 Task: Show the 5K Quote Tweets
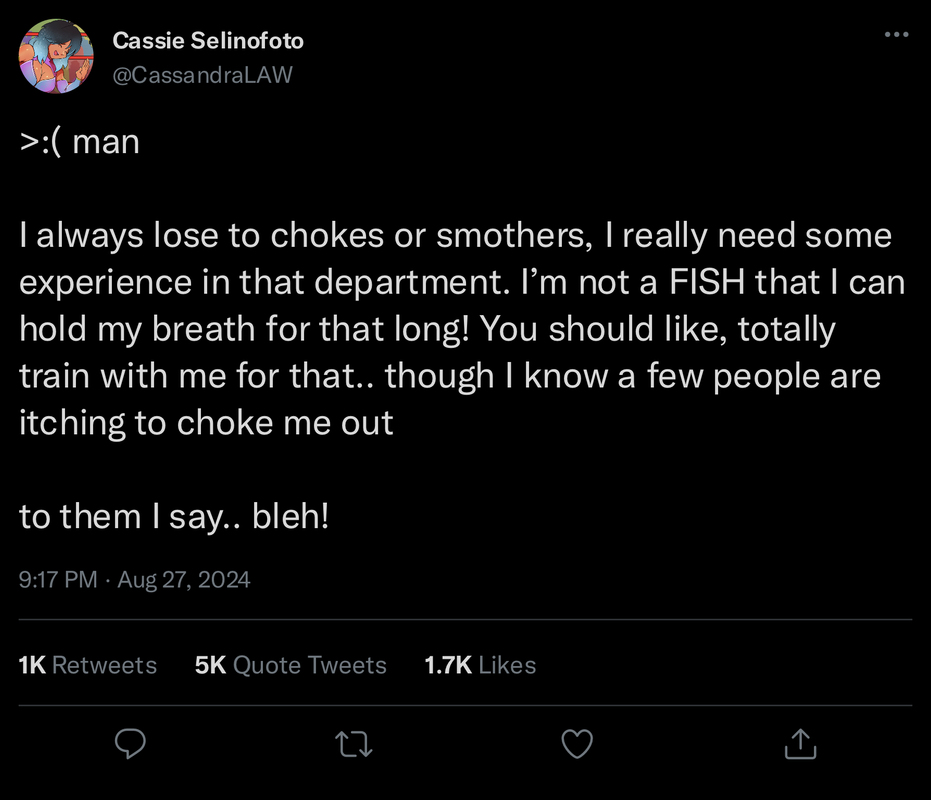coord(290,665)
